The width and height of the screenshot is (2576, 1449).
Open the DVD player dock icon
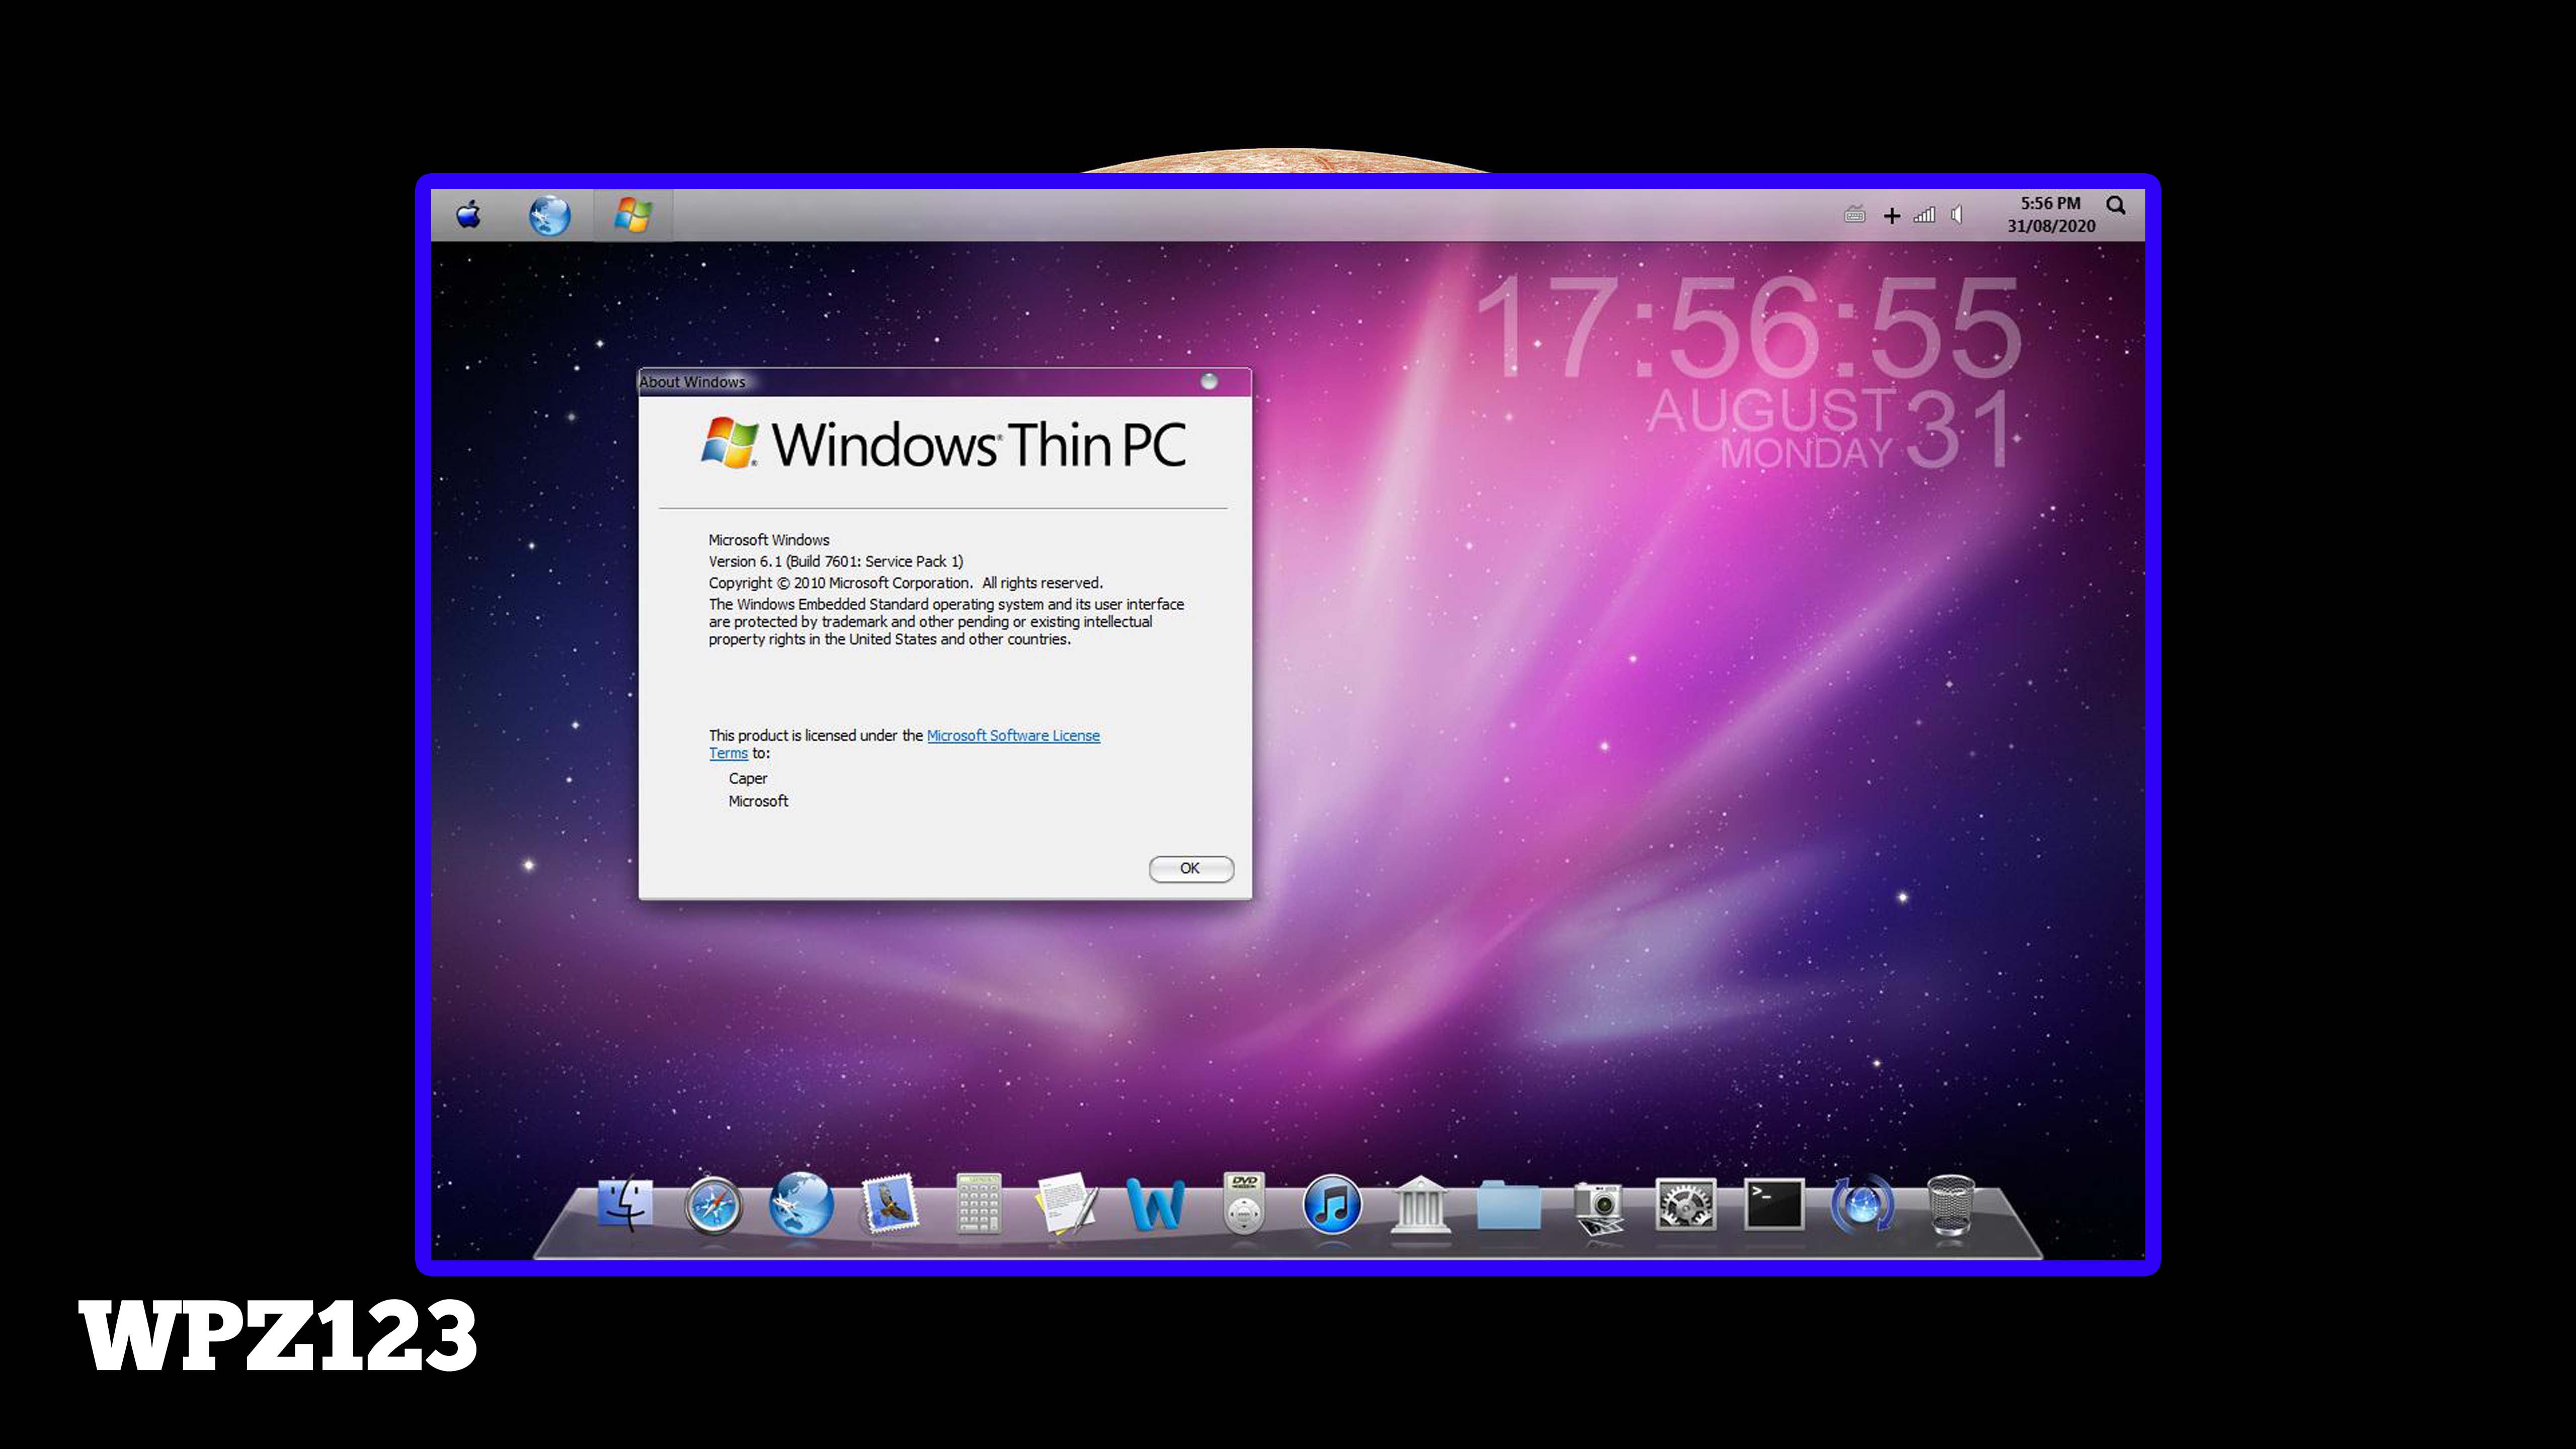point(1244,1203)
